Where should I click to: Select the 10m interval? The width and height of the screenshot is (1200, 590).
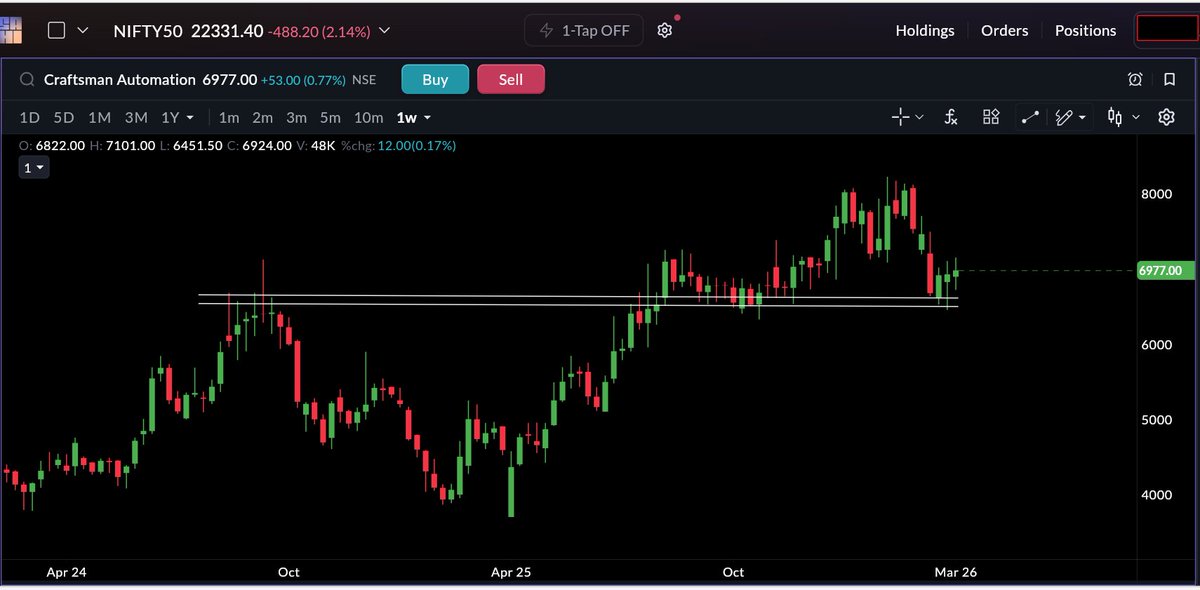(368, 117)
